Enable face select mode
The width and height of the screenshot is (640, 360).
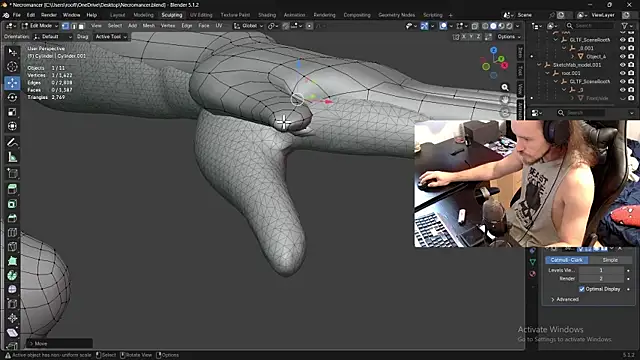pos(81,26)
